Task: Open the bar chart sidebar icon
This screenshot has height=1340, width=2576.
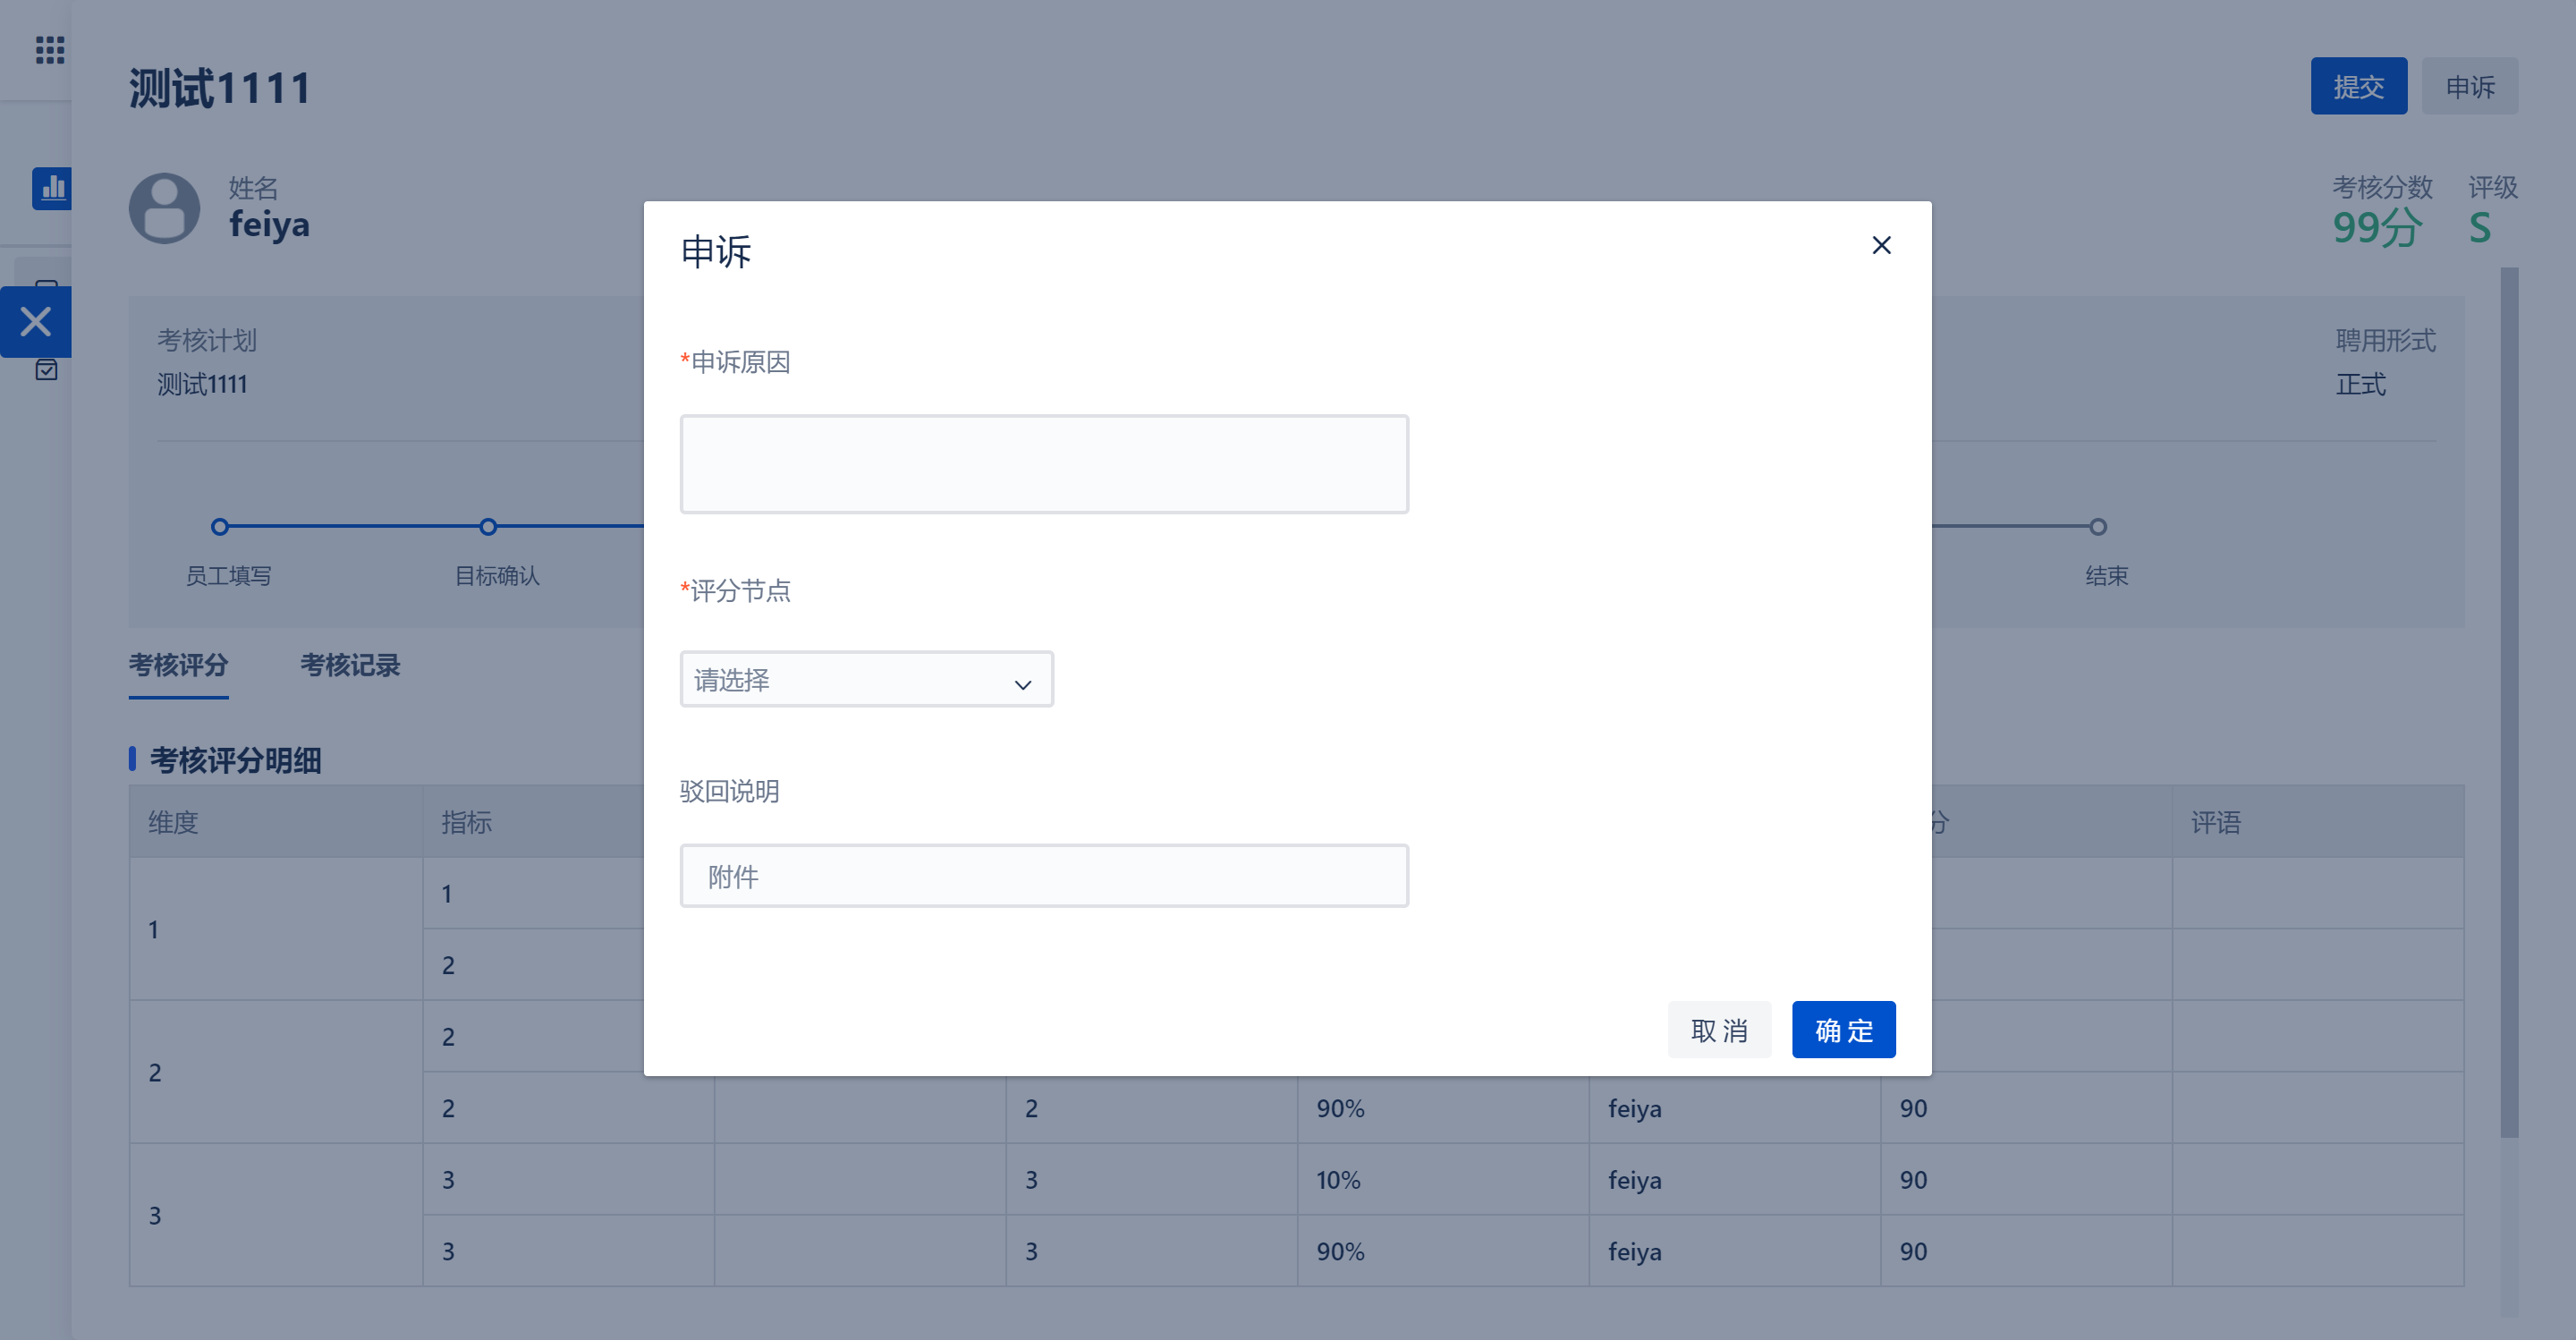Action: 52,188
